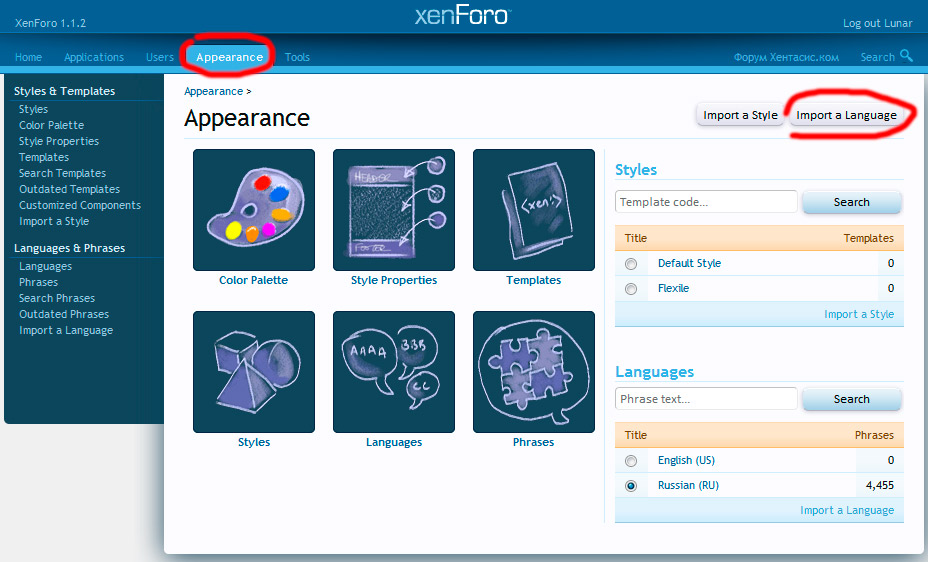The width and height of the screenshot is (928, 562).
Task: Click Import a Style below styles table
Action: click(859, 315)
